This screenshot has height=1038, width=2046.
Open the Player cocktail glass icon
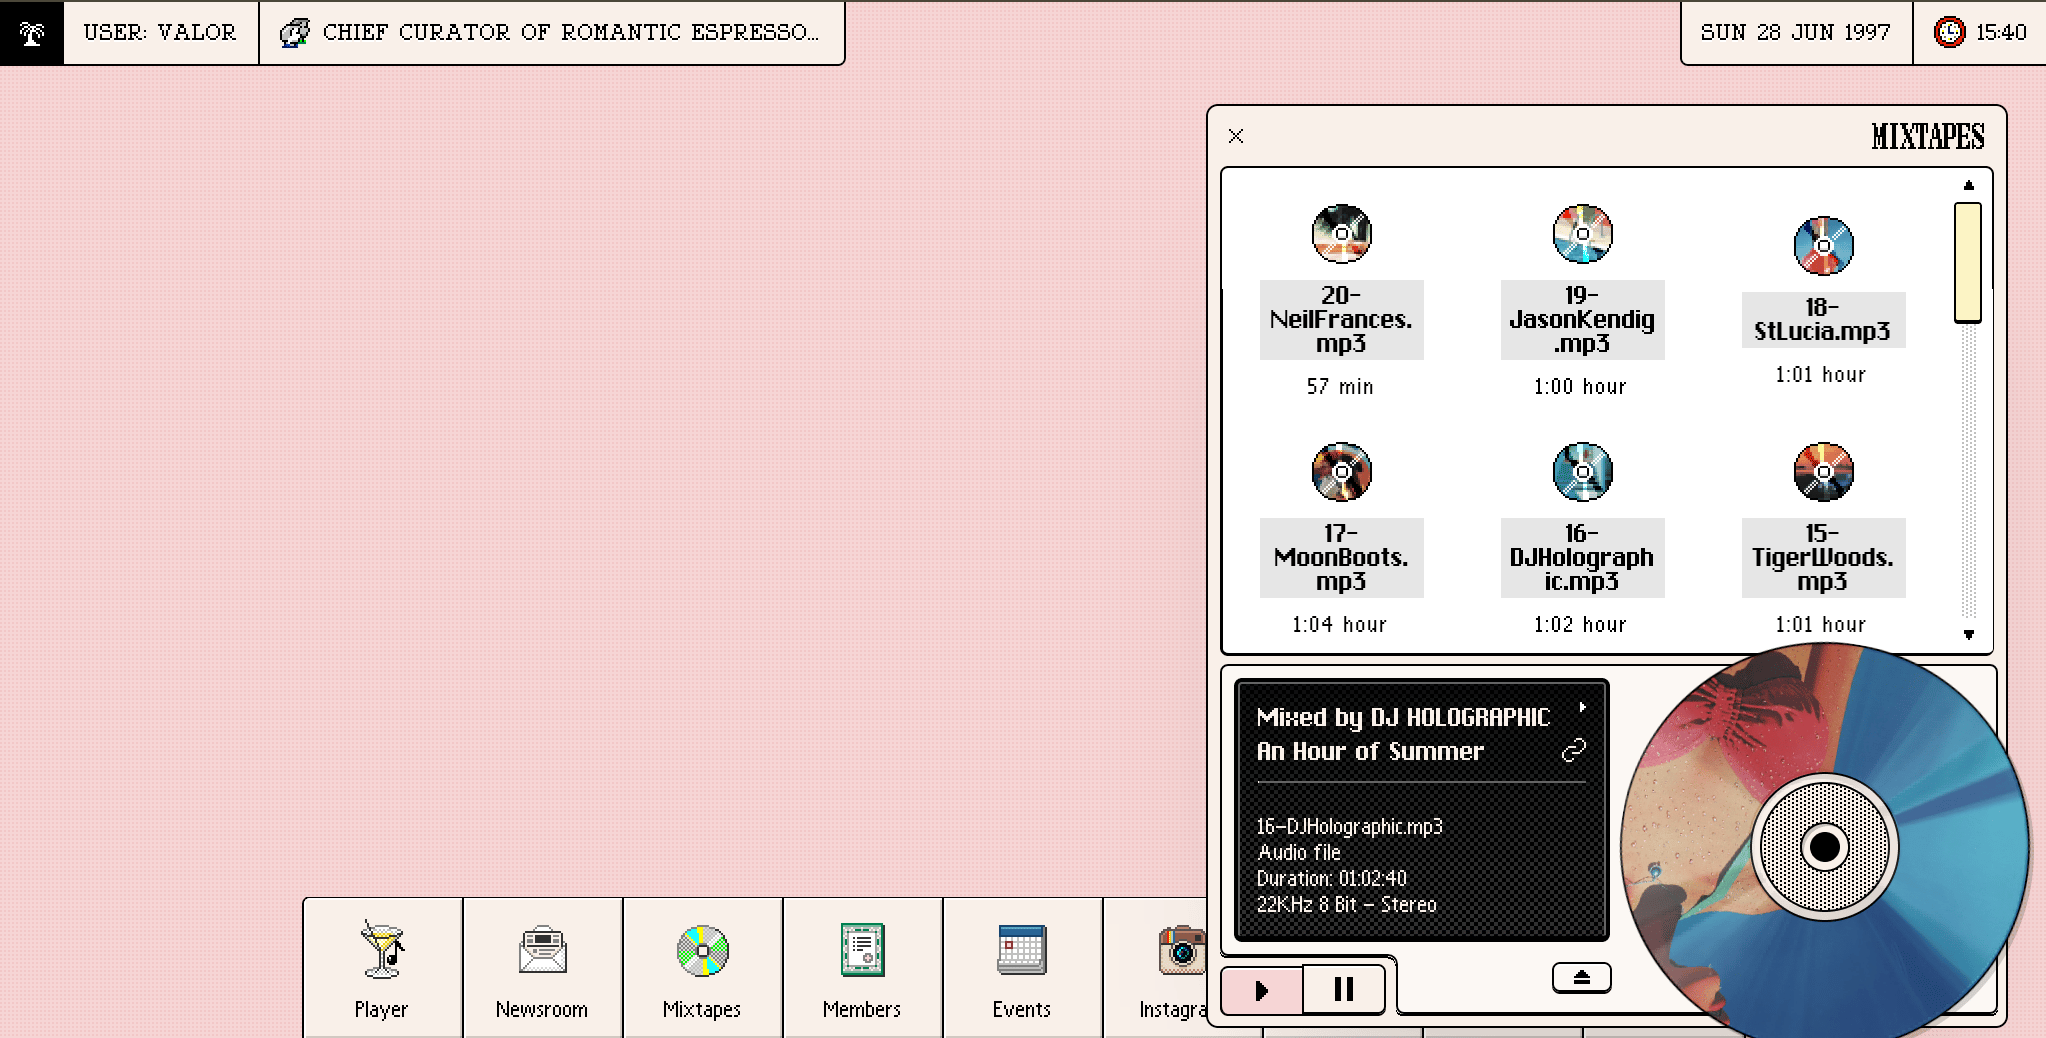[382, 949]
